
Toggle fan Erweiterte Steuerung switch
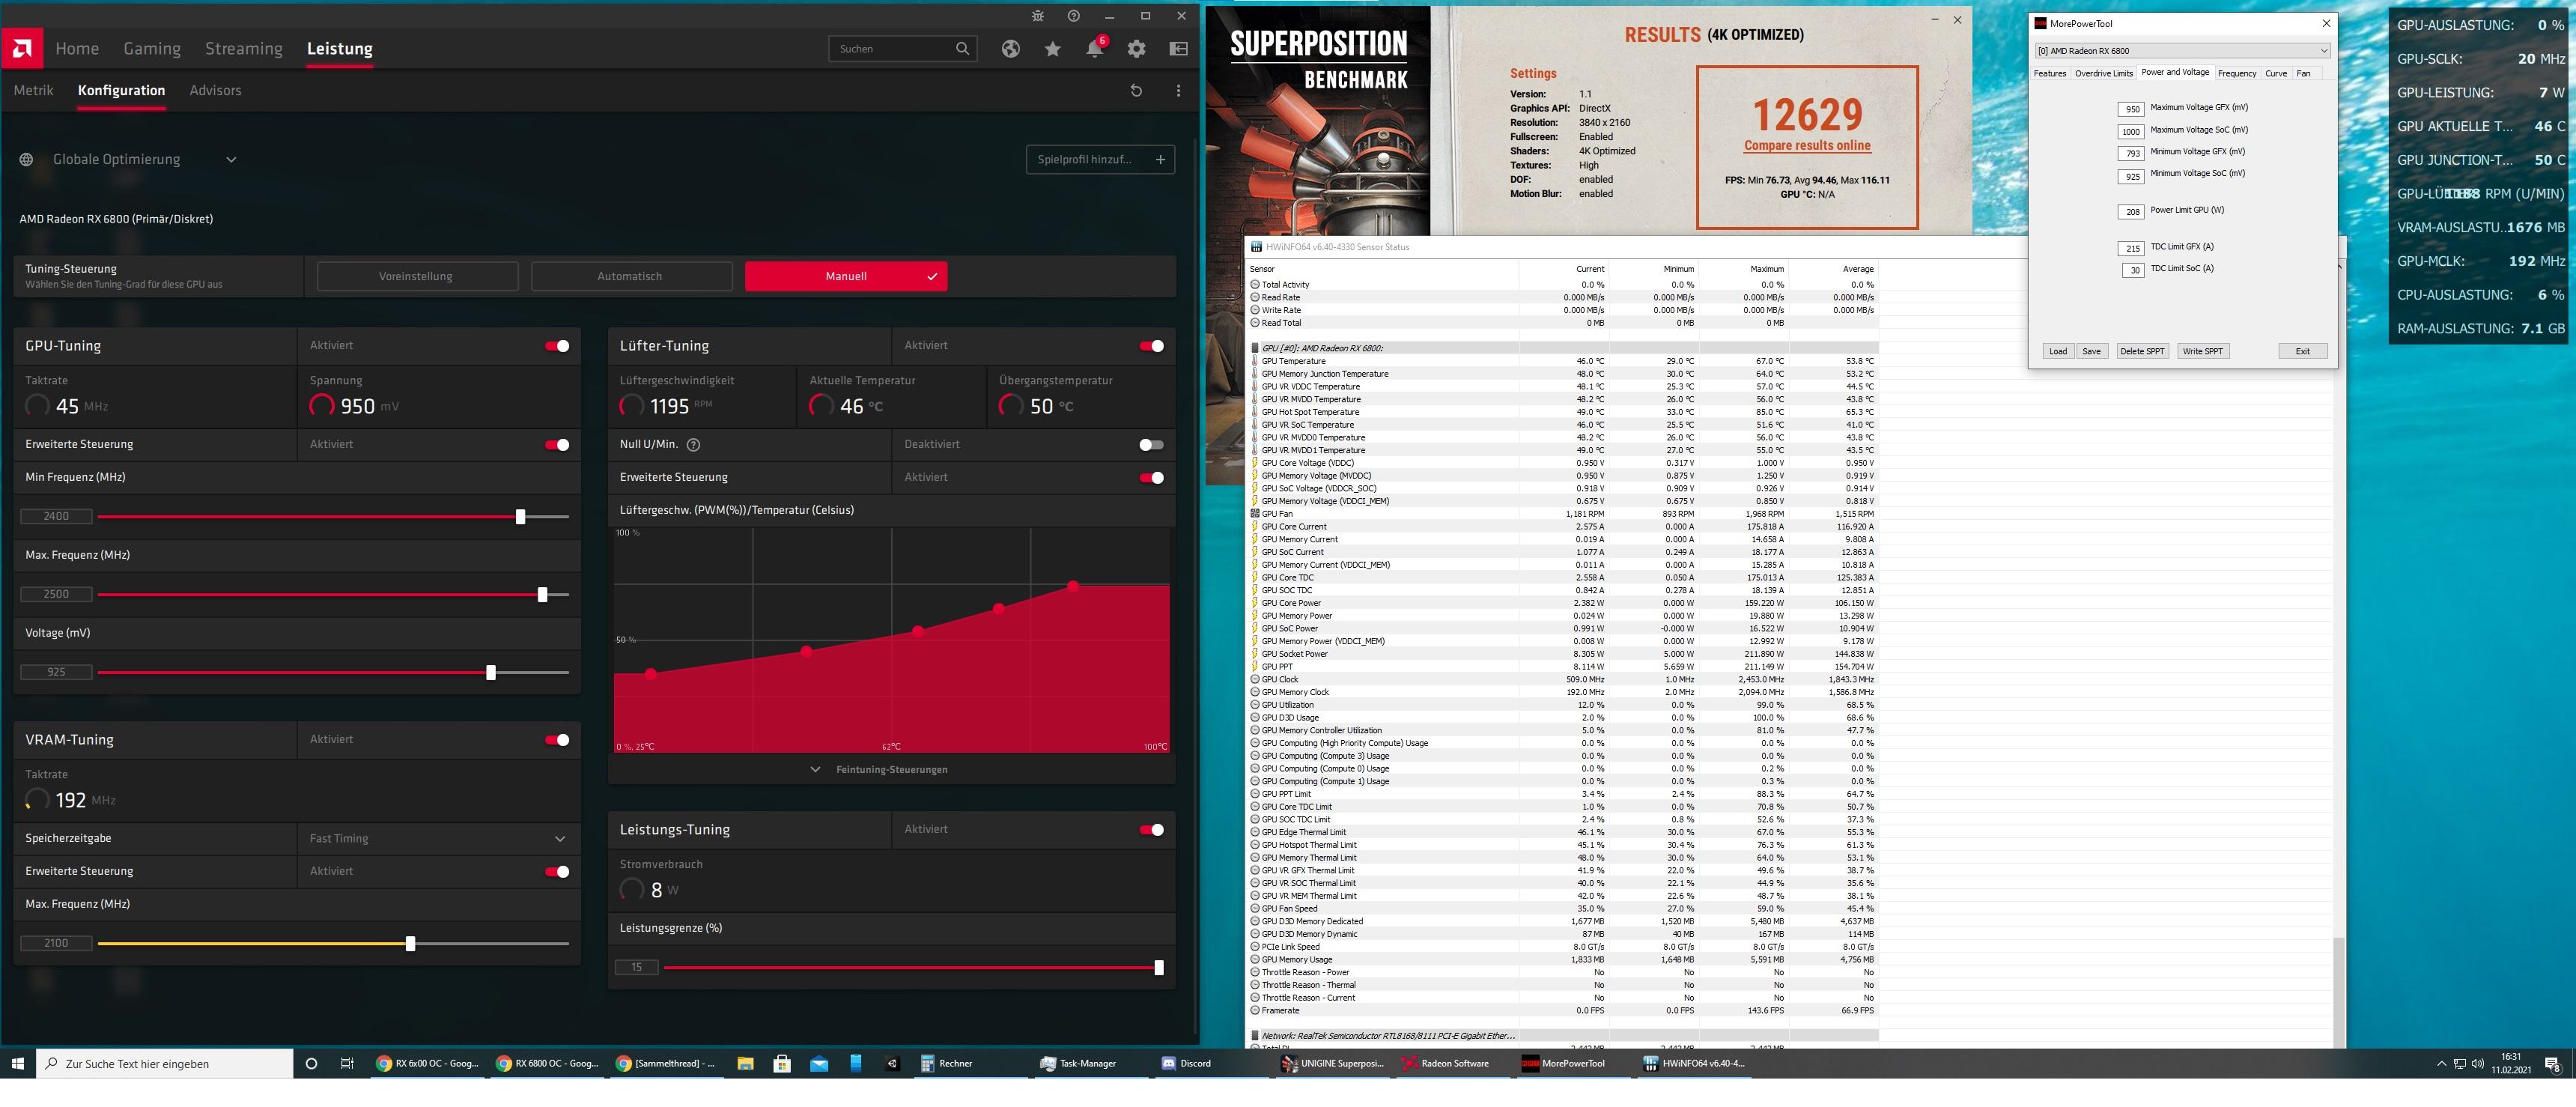pos(1151,477)
